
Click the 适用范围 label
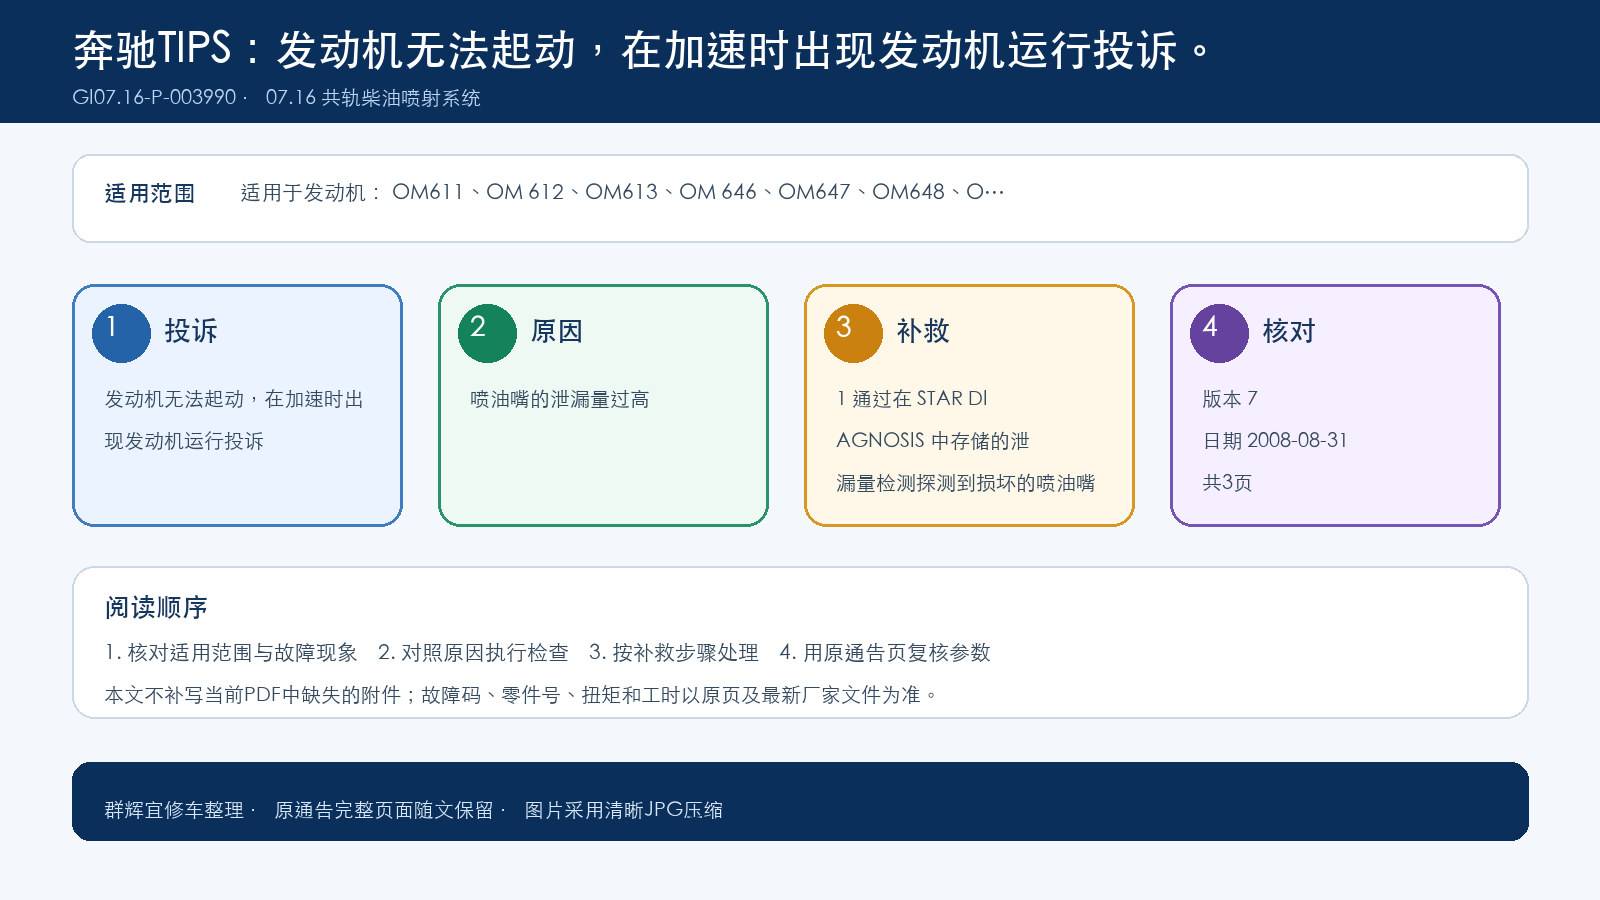pyautogui.click(x=150, y=193)
